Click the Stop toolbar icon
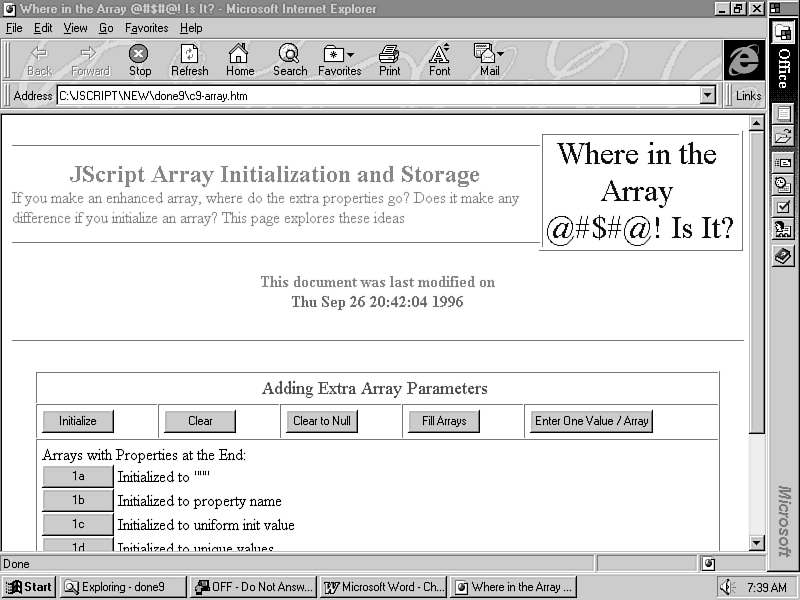 (x=140, y=54)
